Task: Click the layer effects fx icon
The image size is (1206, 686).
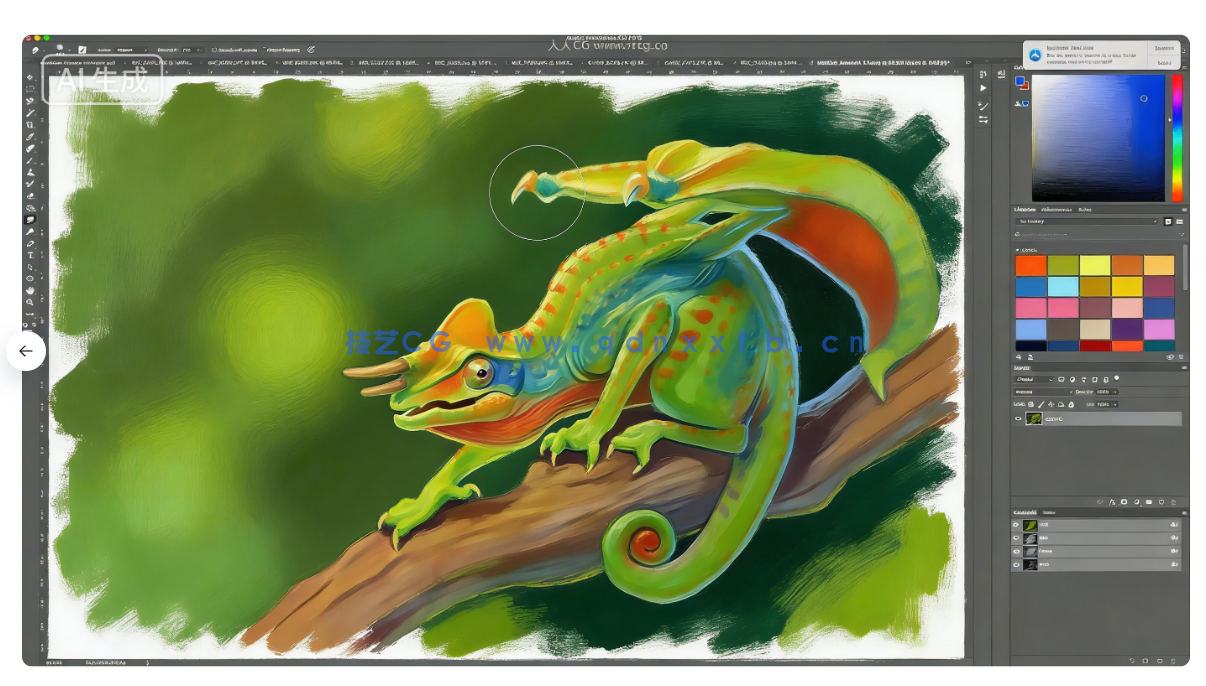Action: coord(1111,501)
